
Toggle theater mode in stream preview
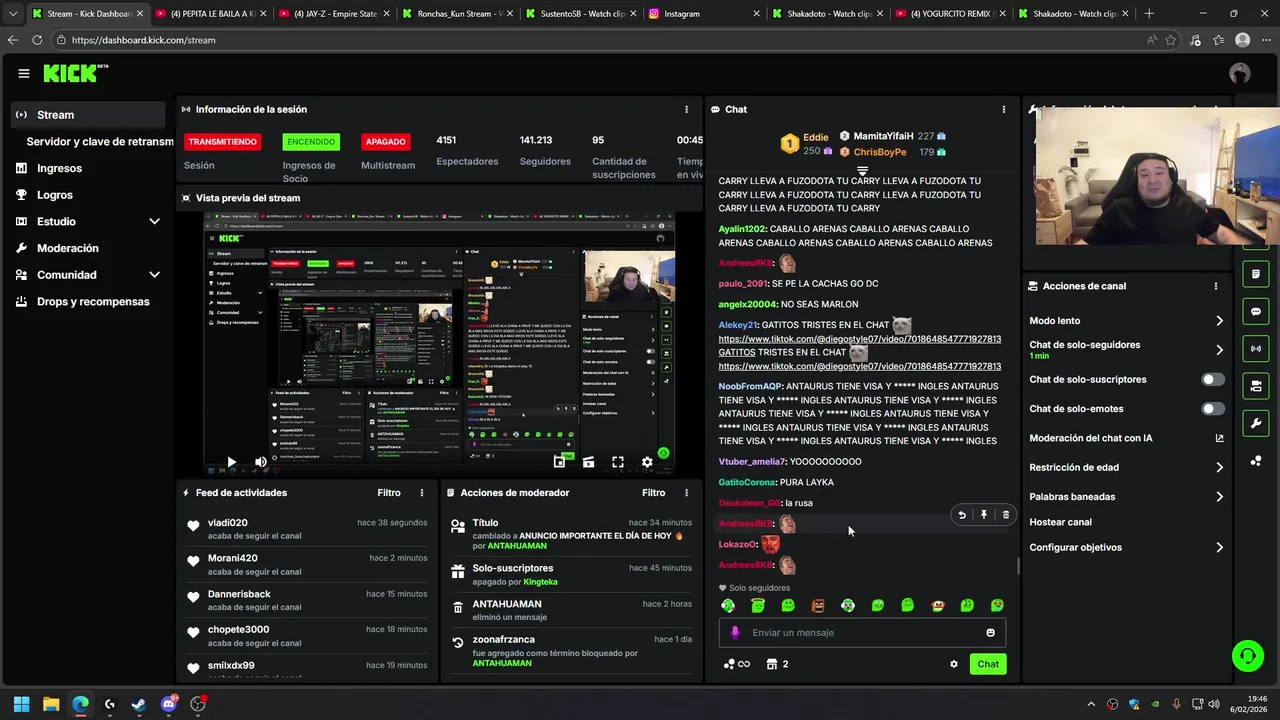(x=588, y=462)
